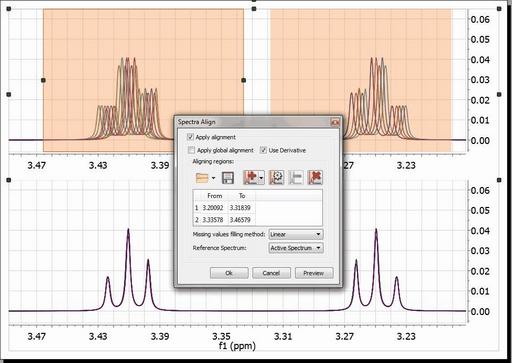Select region row 1 From value 3.20092
Image resolution: width=512 pixels, height=363 pixels.
[x=213, y=208]
